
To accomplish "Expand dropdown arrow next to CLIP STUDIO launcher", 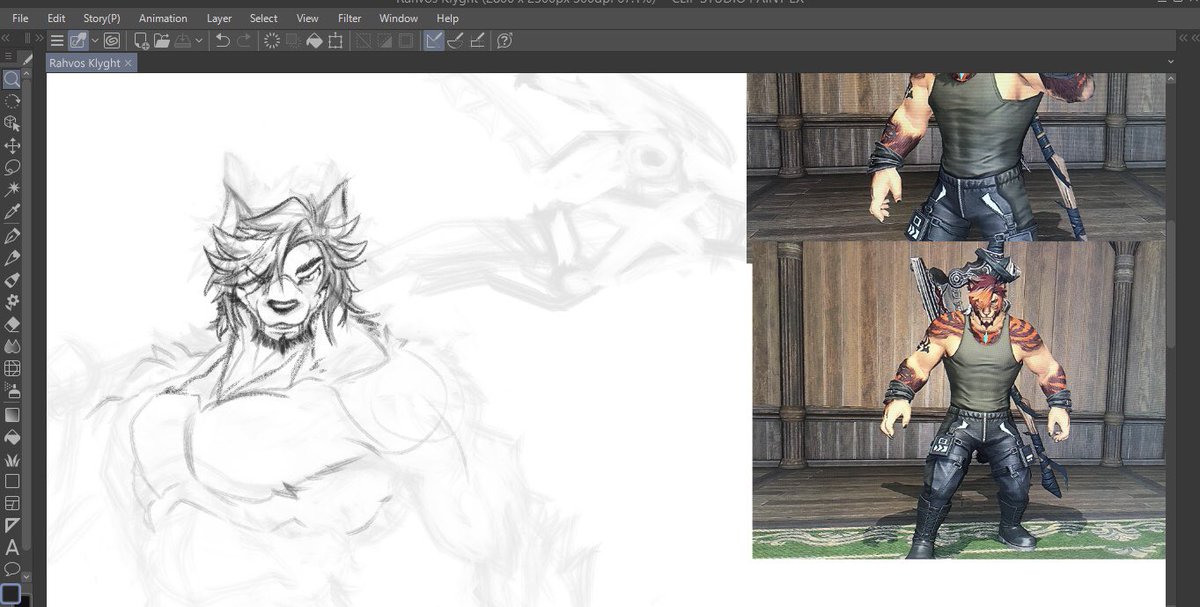I will pos(95,41).
